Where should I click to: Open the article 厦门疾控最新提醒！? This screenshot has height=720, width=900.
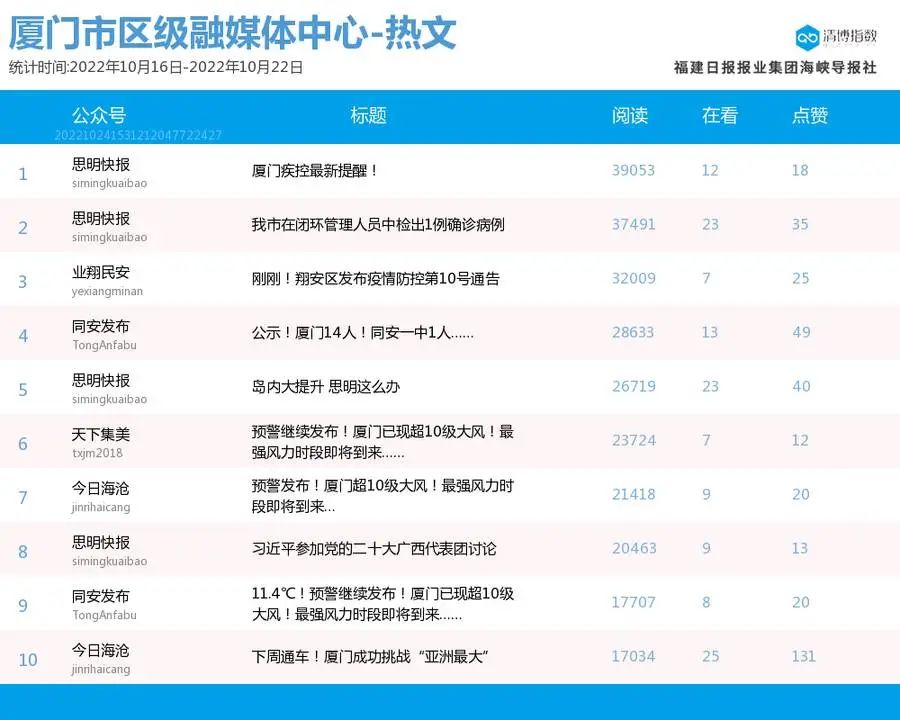coord(315,171)
